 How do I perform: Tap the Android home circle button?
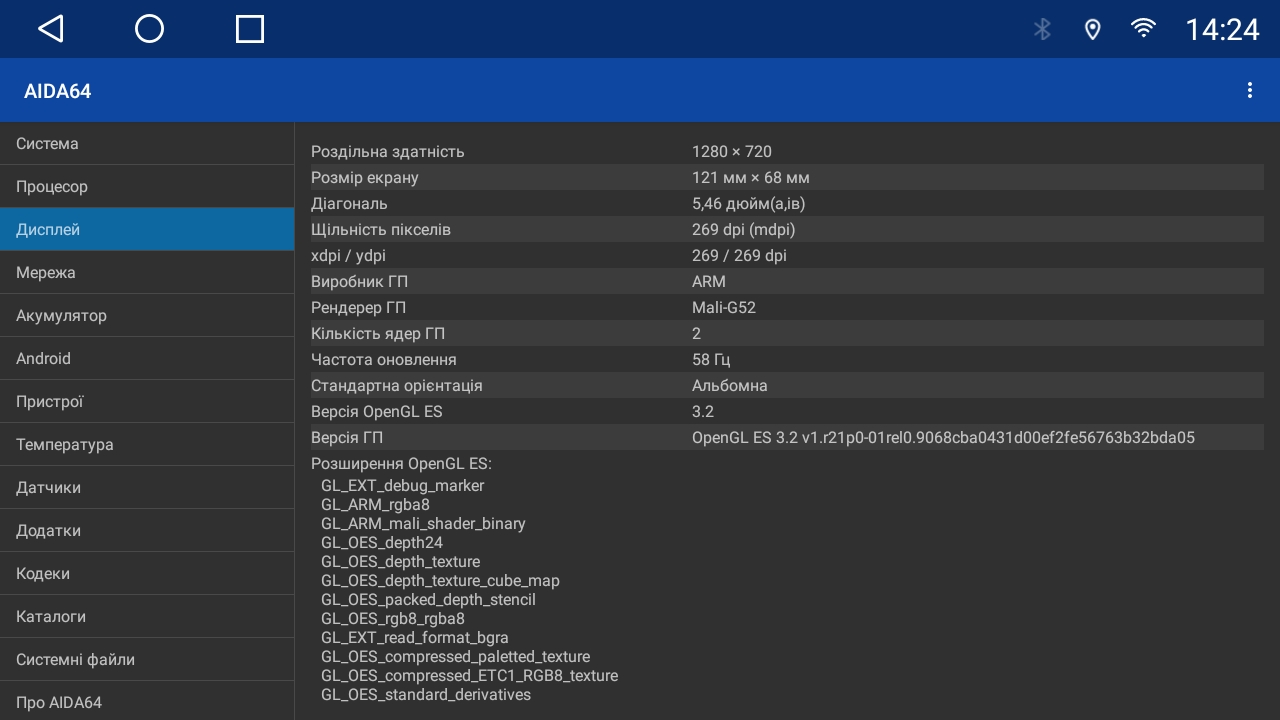pyautogui.click(x=149, y=29)
